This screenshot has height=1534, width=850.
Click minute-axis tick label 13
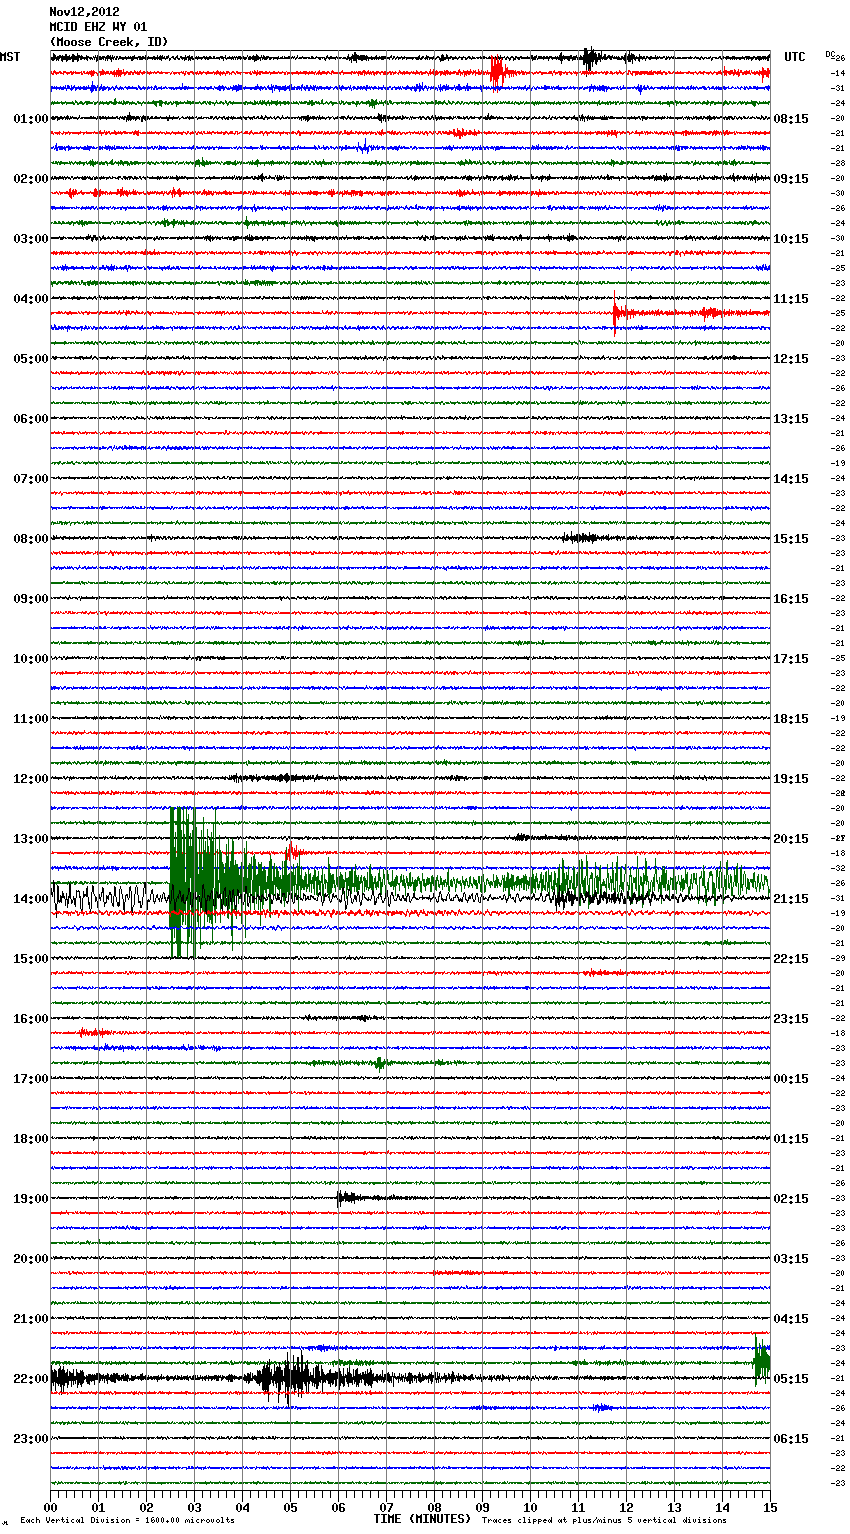(674, 1506)
